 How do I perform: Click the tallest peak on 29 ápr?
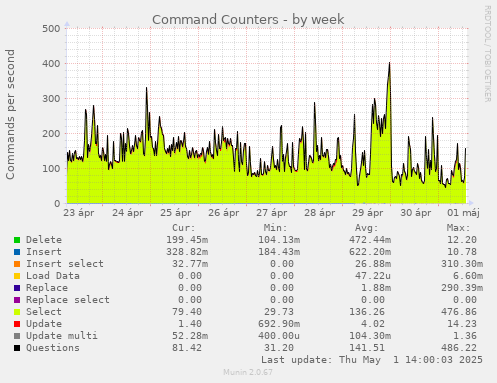click(x=389, y=63)
